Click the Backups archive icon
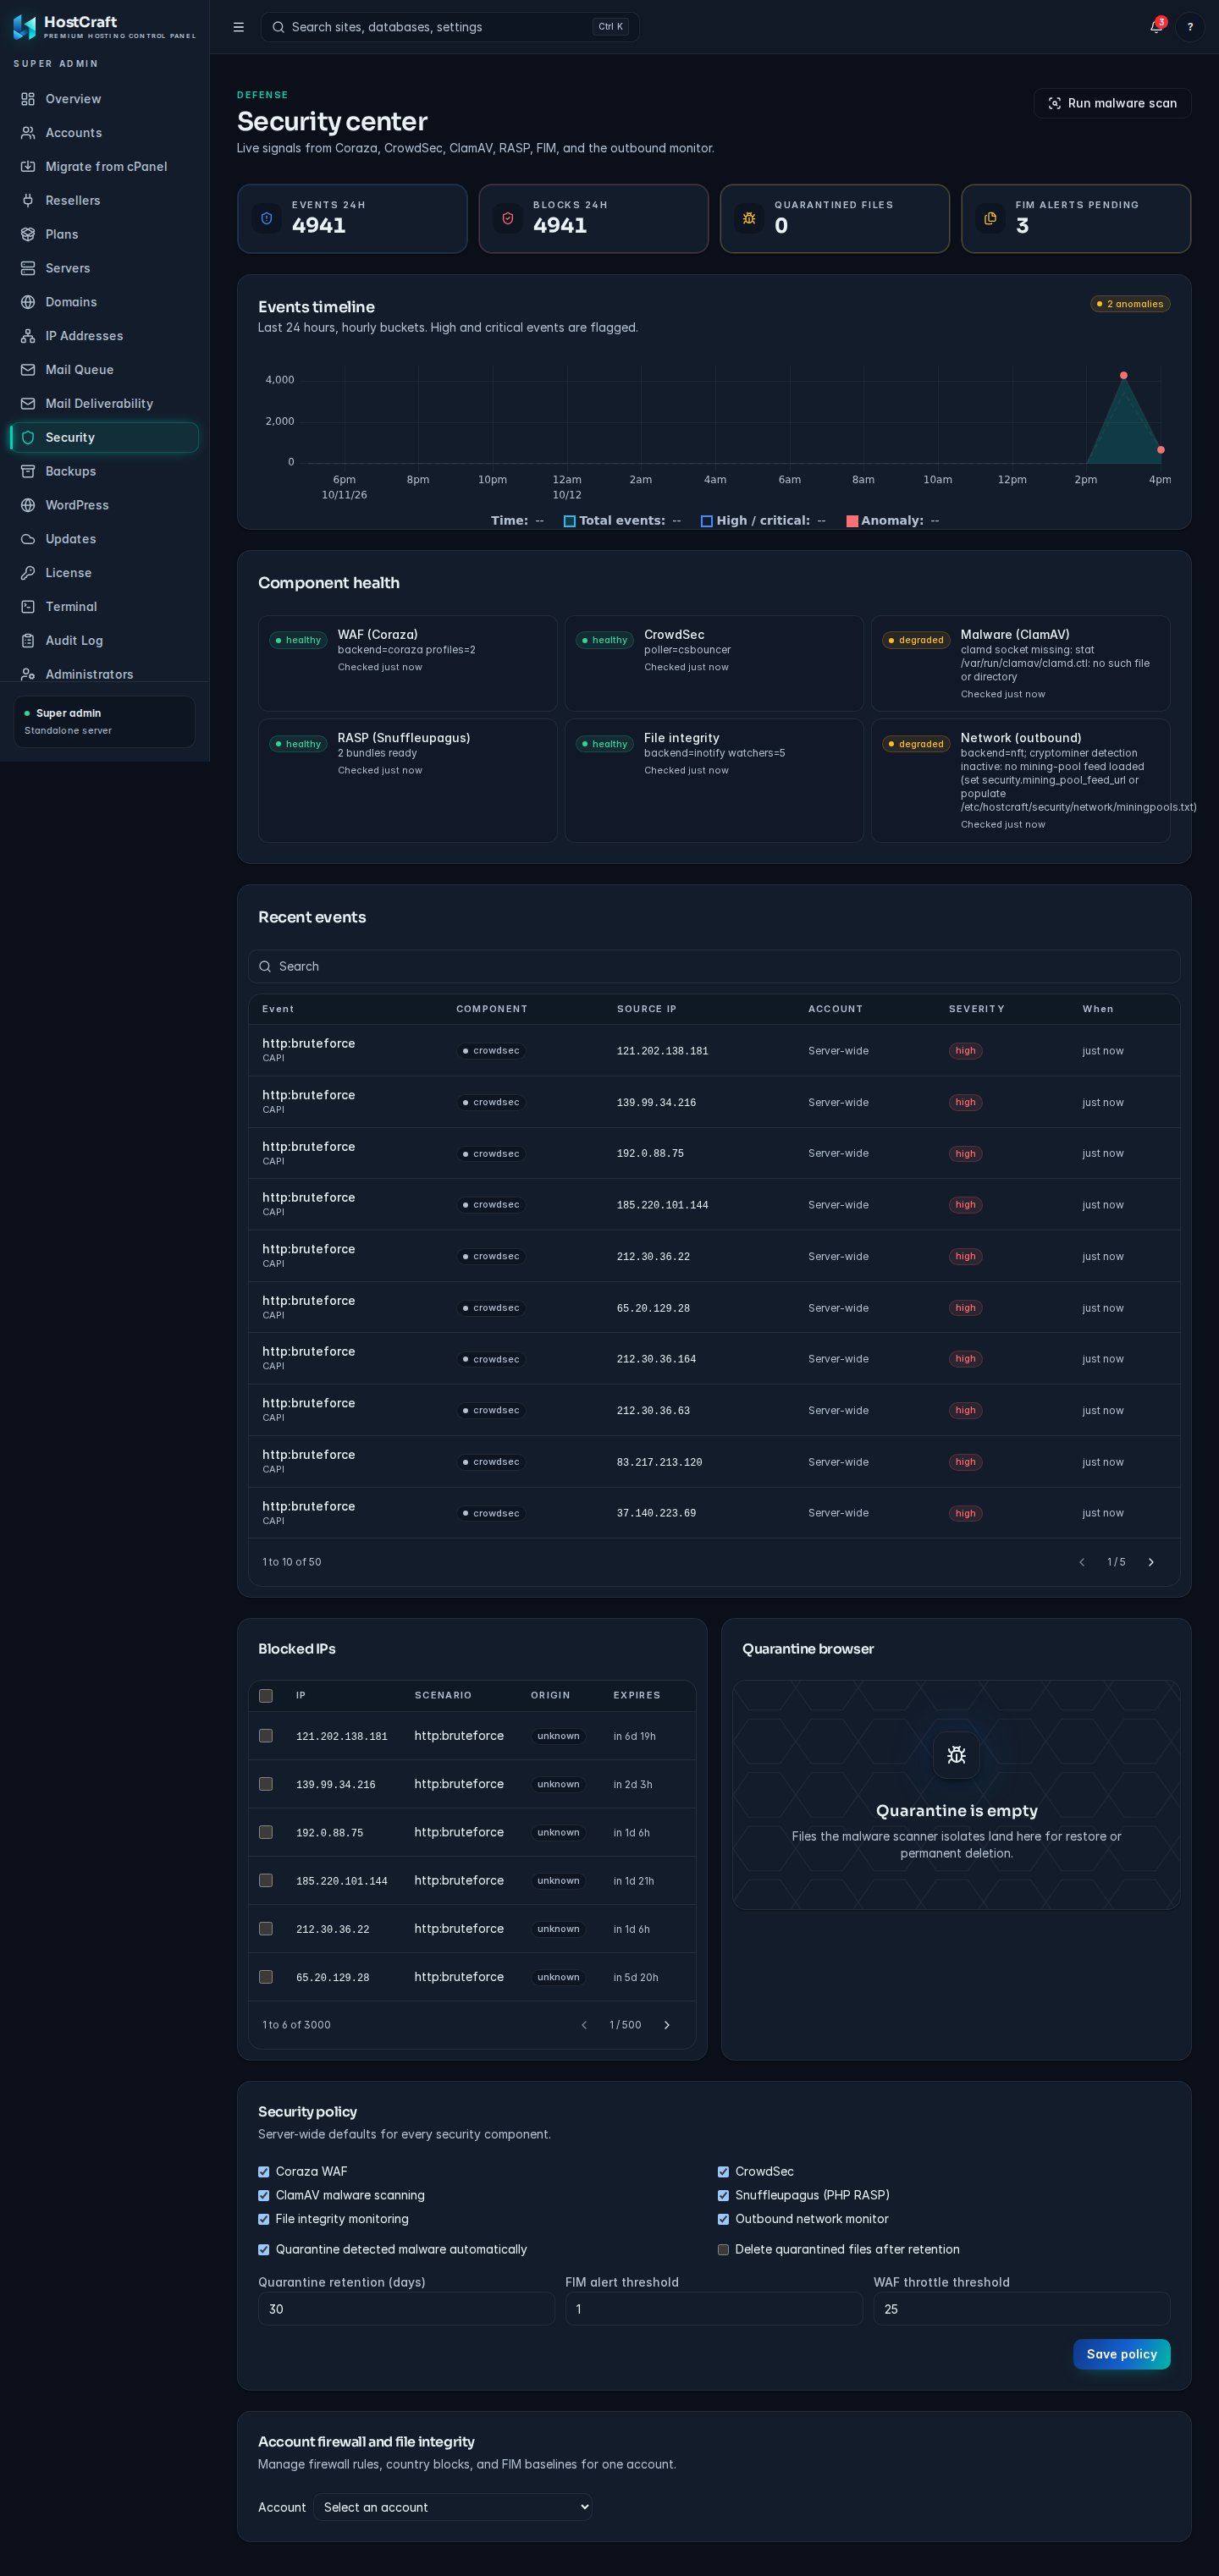Screen dimensions: 1219x2576 [x=28, y=471]
